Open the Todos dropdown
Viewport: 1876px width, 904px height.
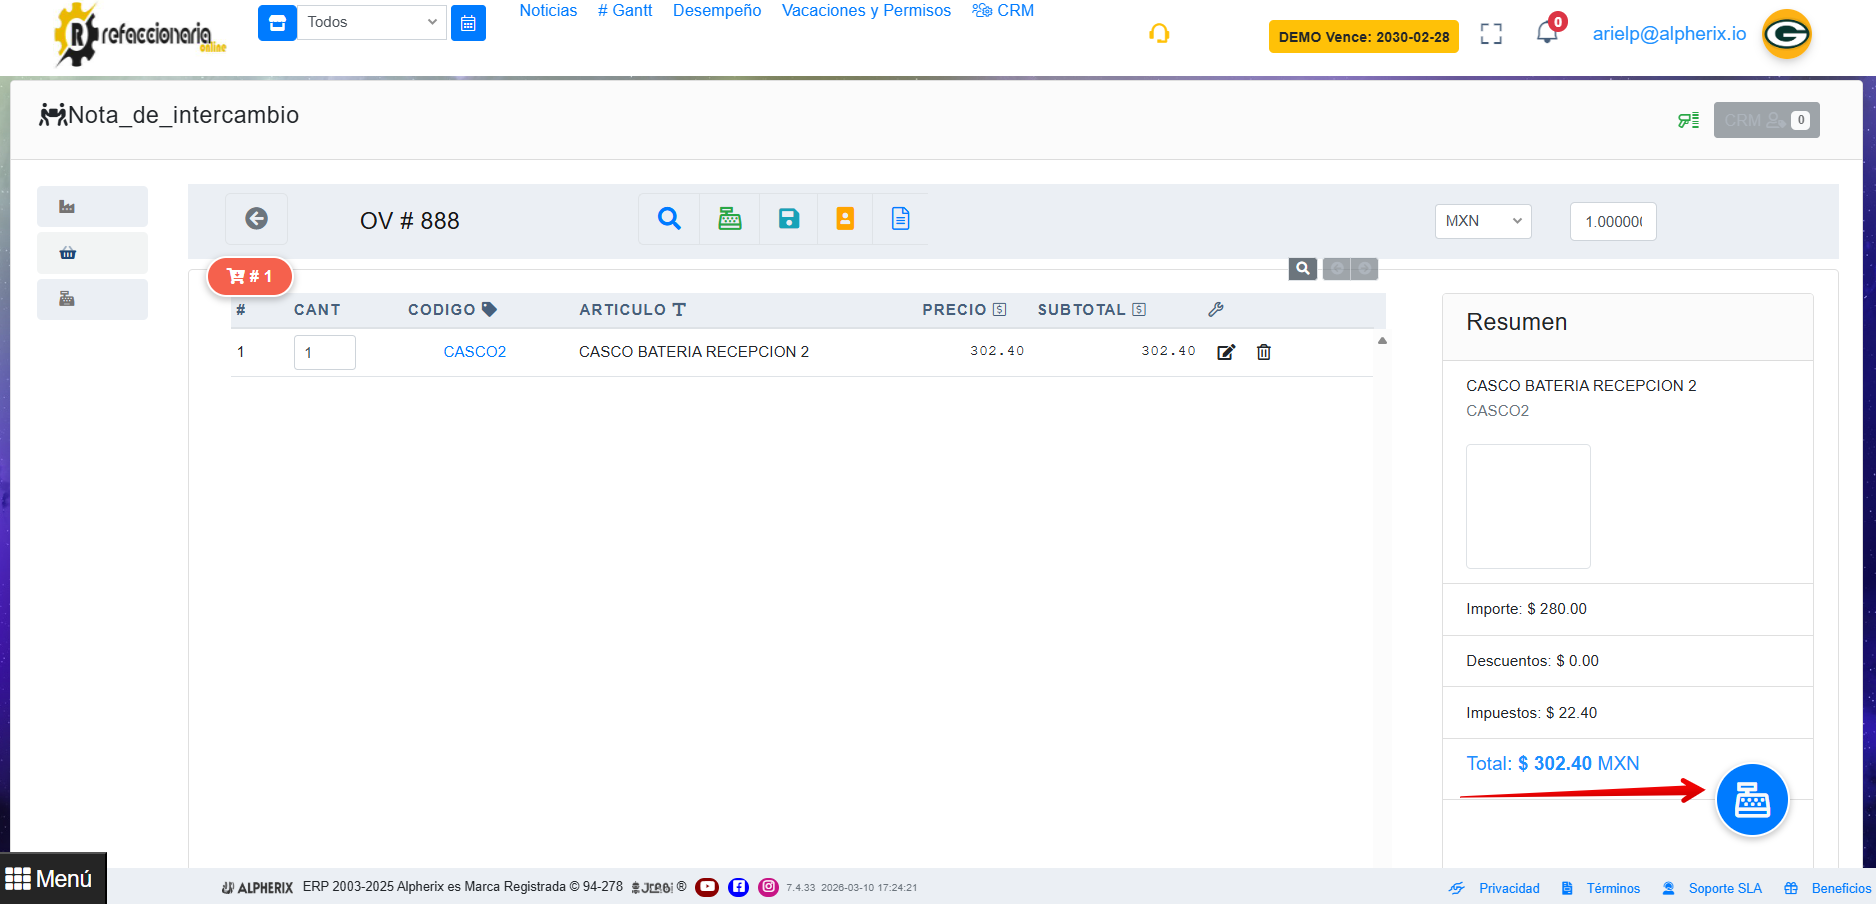(x=371, y=22)
